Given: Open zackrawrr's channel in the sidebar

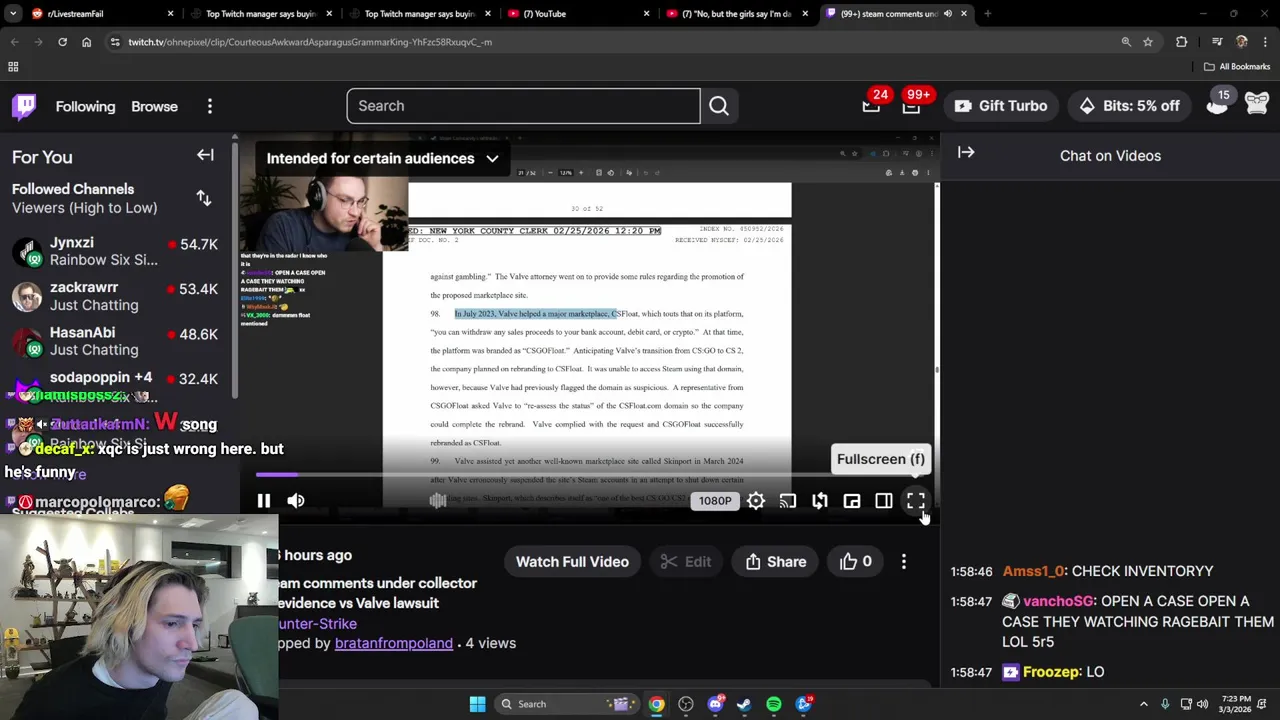Looking at the screenshot, I should (116, 296).
